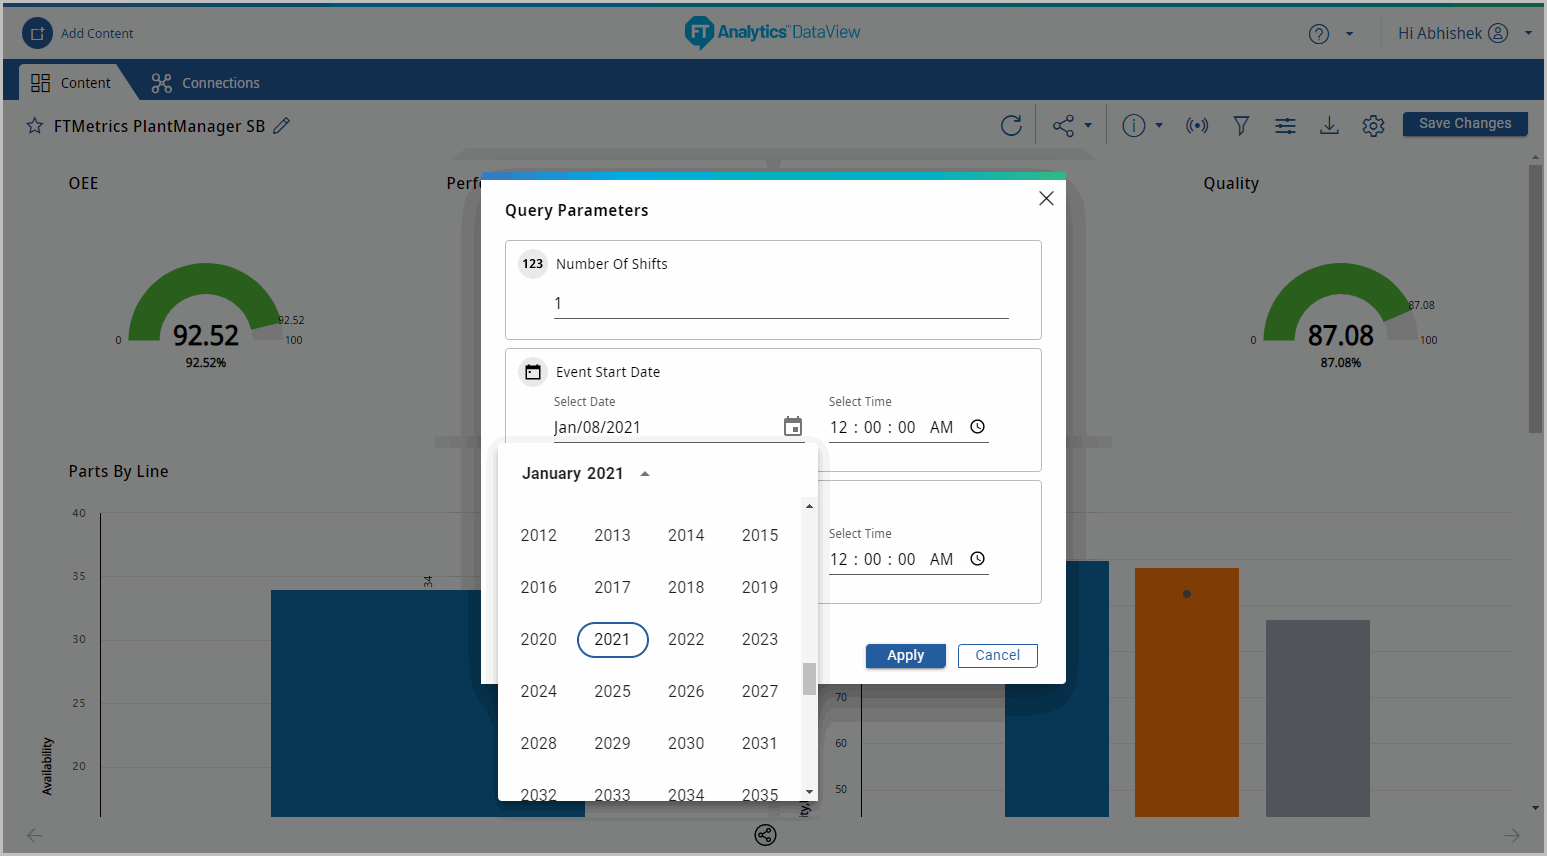Click the info icon in toolbar
This screenshot has height=856, width=1547.
click(1133, 125)
